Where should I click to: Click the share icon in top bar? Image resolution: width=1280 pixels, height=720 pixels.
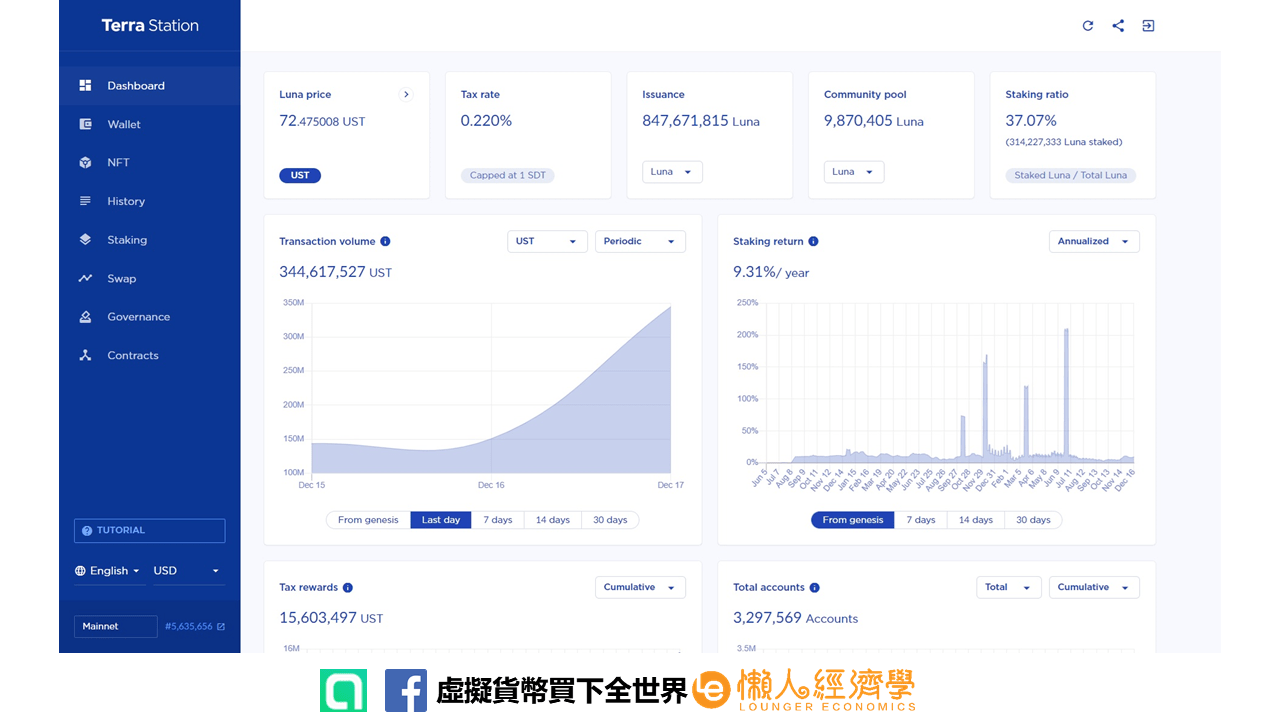point(1118,26)
